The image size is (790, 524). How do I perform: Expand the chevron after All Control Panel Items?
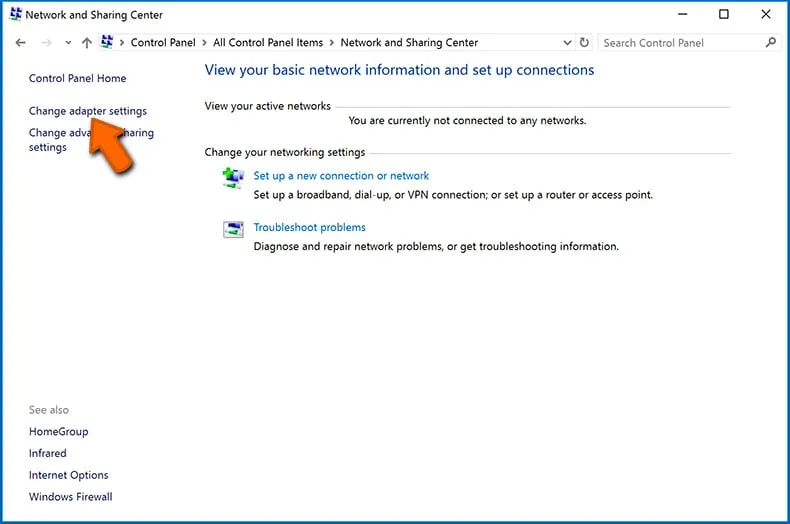pyautogui.click(x=332, y=43)
